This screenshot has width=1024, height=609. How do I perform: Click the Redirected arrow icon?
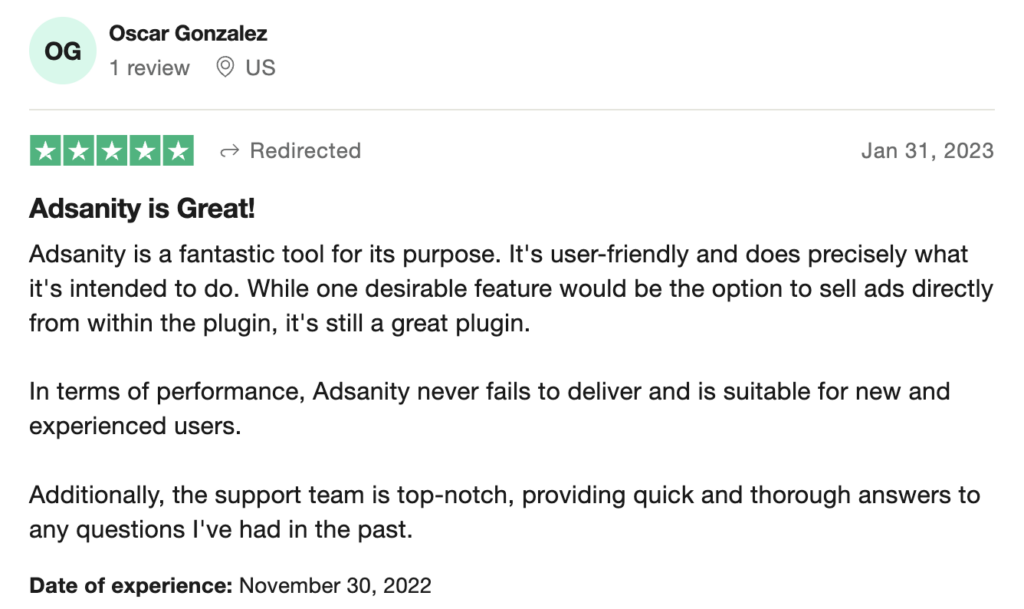point(230,151)
